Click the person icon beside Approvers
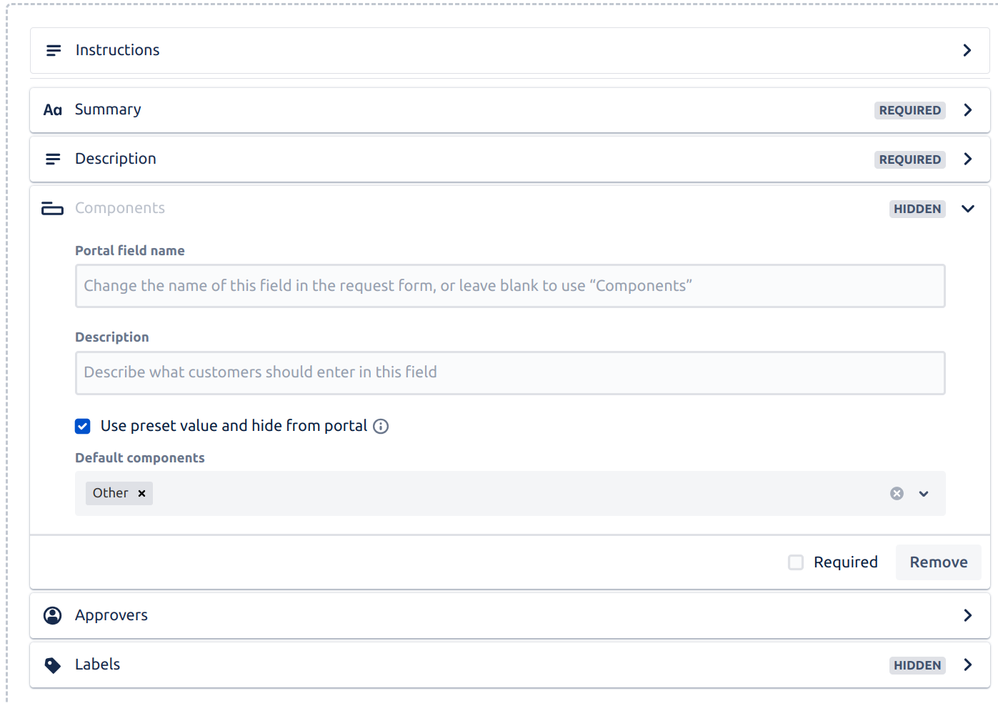Screen dimensions: 998x704 [52, 614]
